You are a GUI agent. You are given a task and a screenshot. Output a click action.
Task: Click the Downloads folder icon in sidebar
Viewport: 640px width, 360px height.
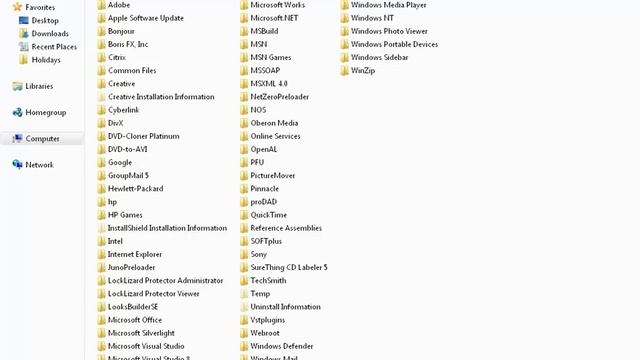point(24,33)
